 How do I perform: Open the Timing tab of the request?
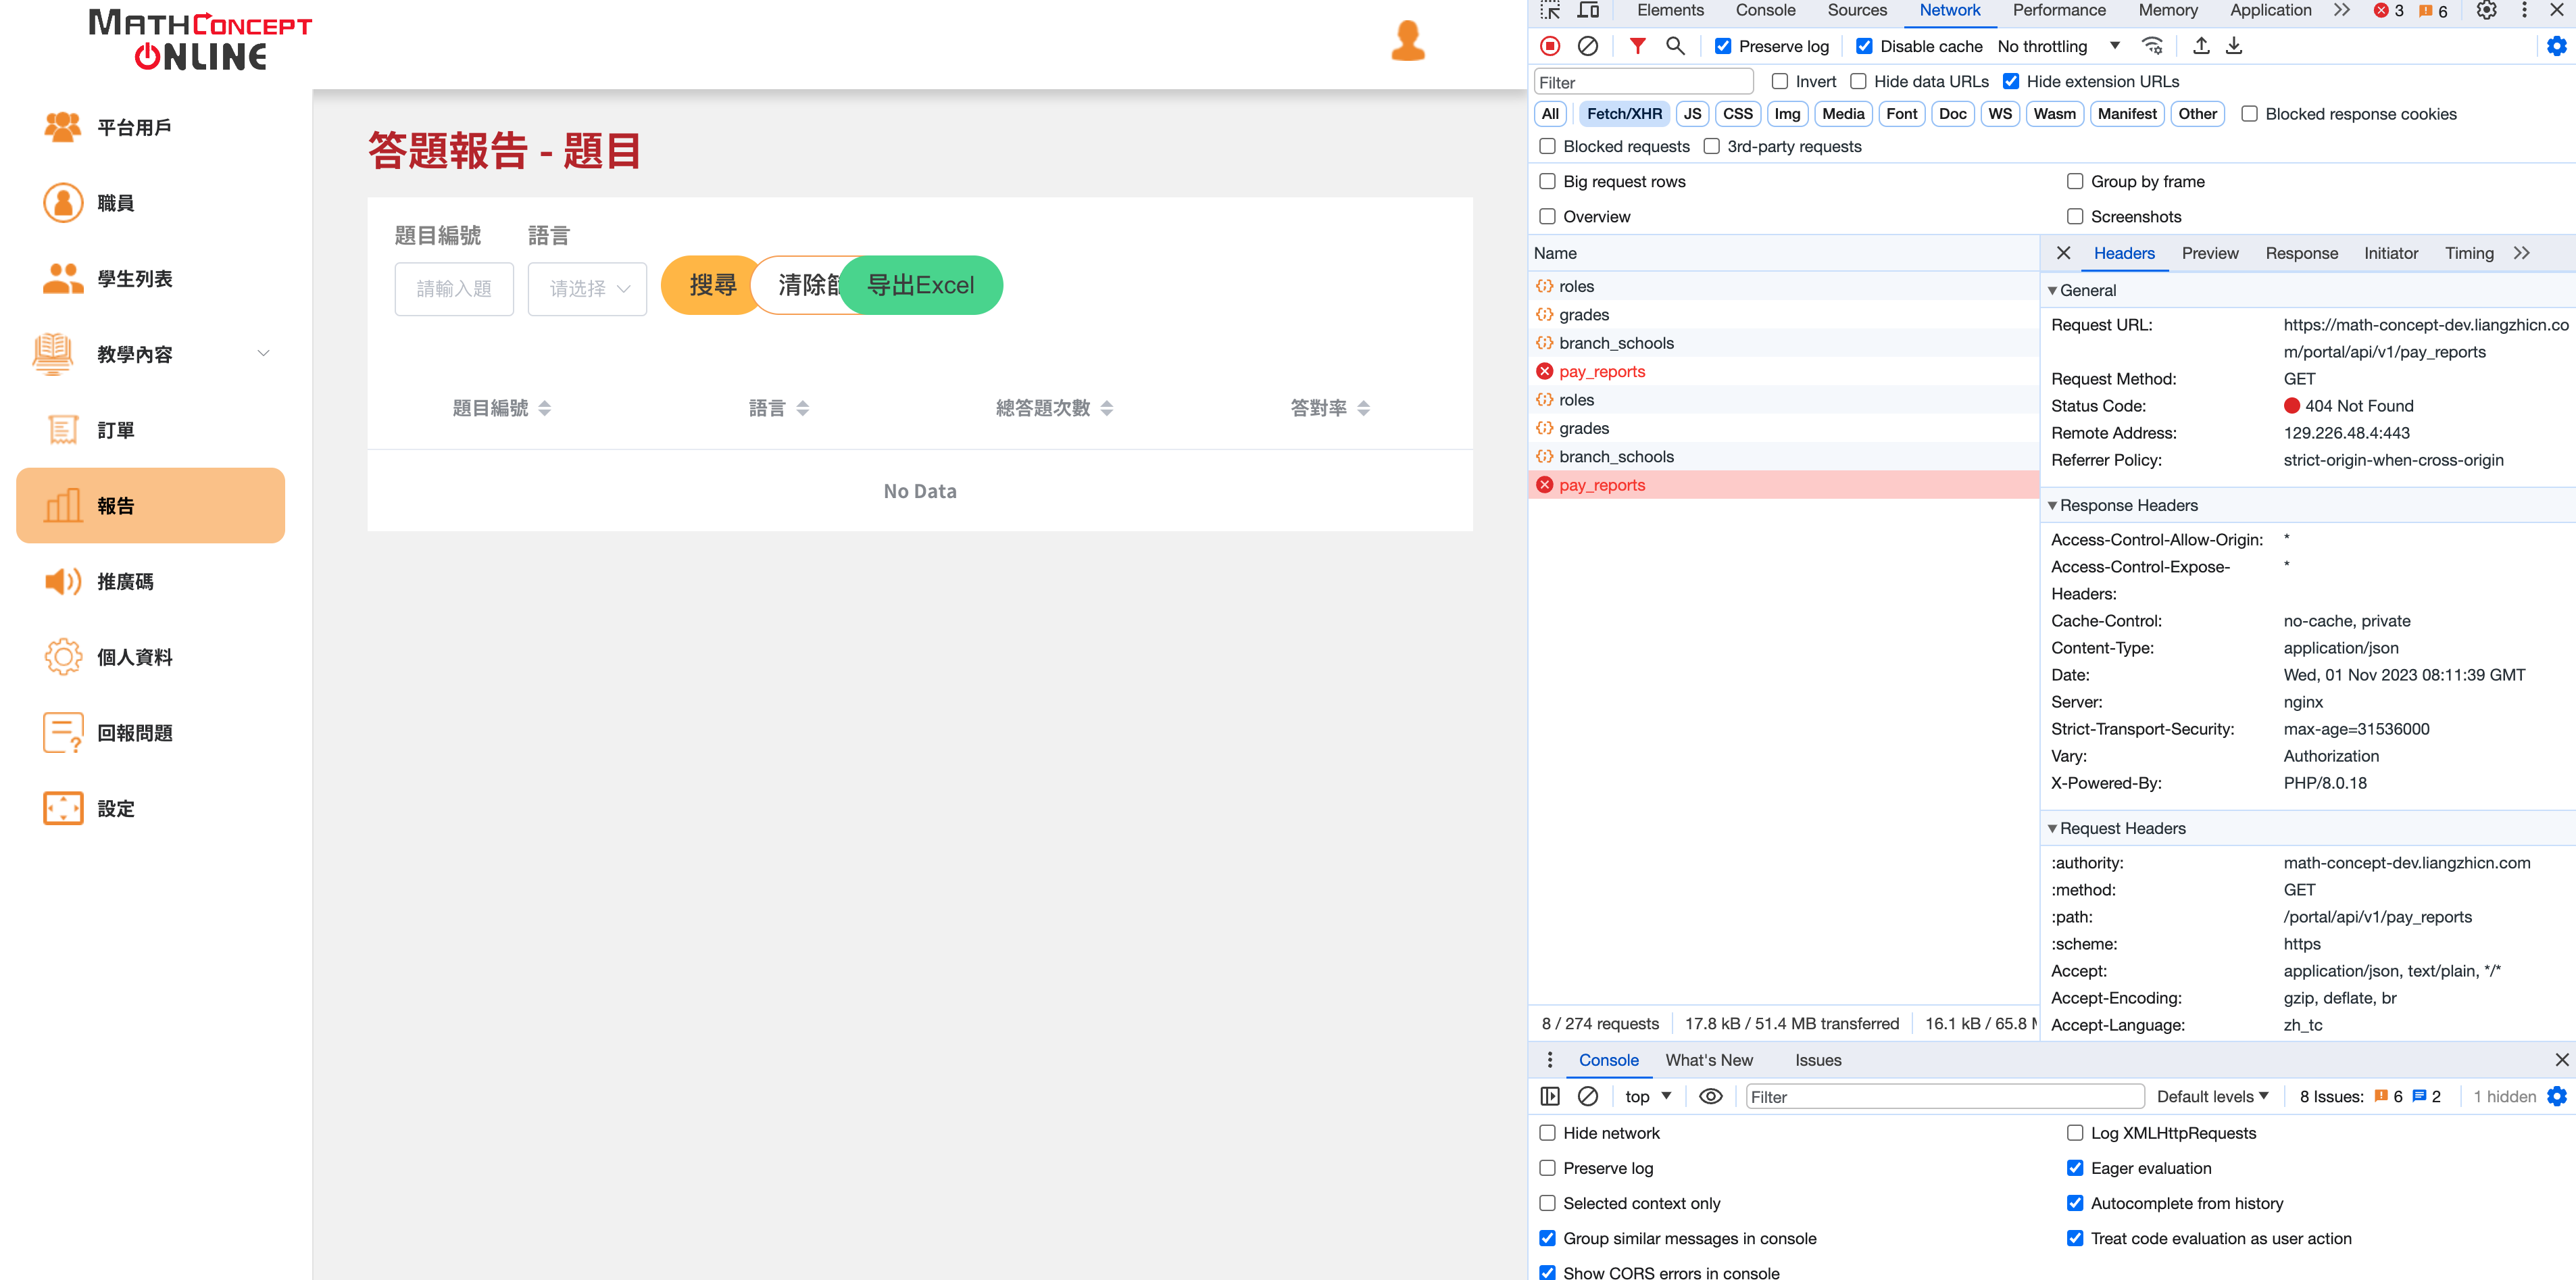(2469, 253)
